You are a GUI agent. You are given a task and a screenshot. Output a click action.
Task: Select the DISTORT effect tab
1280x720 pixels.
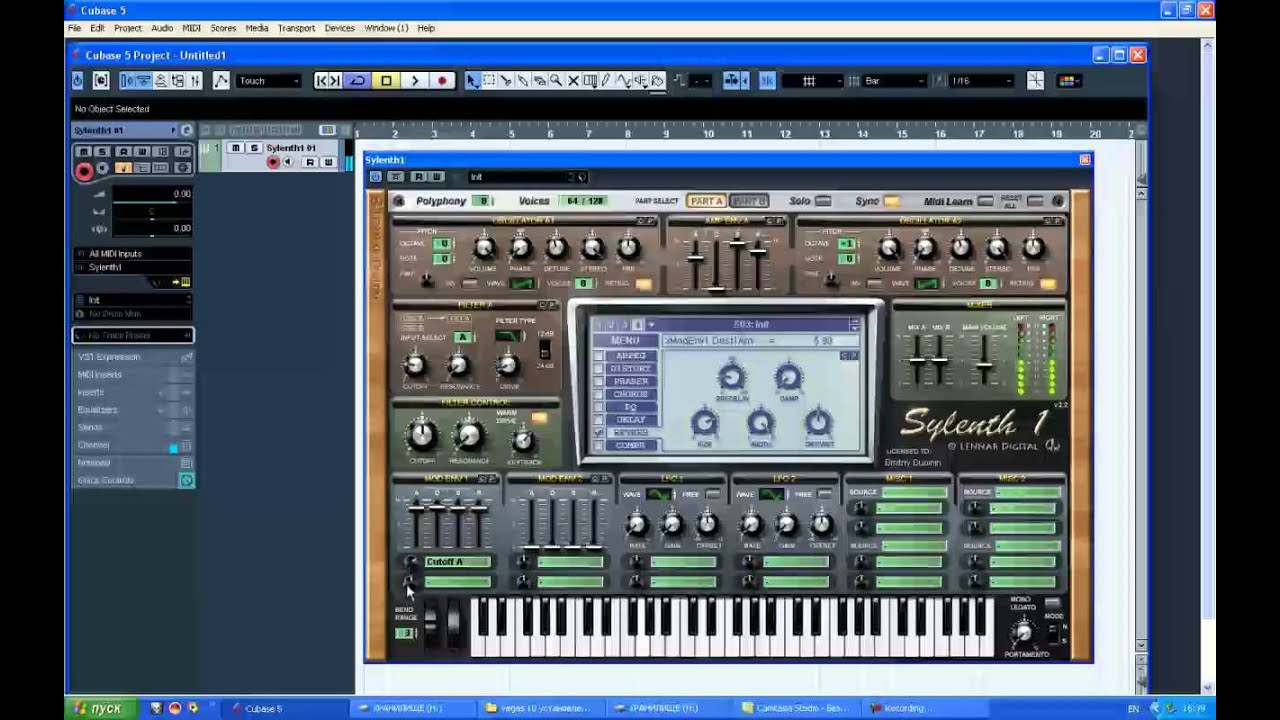631,369
